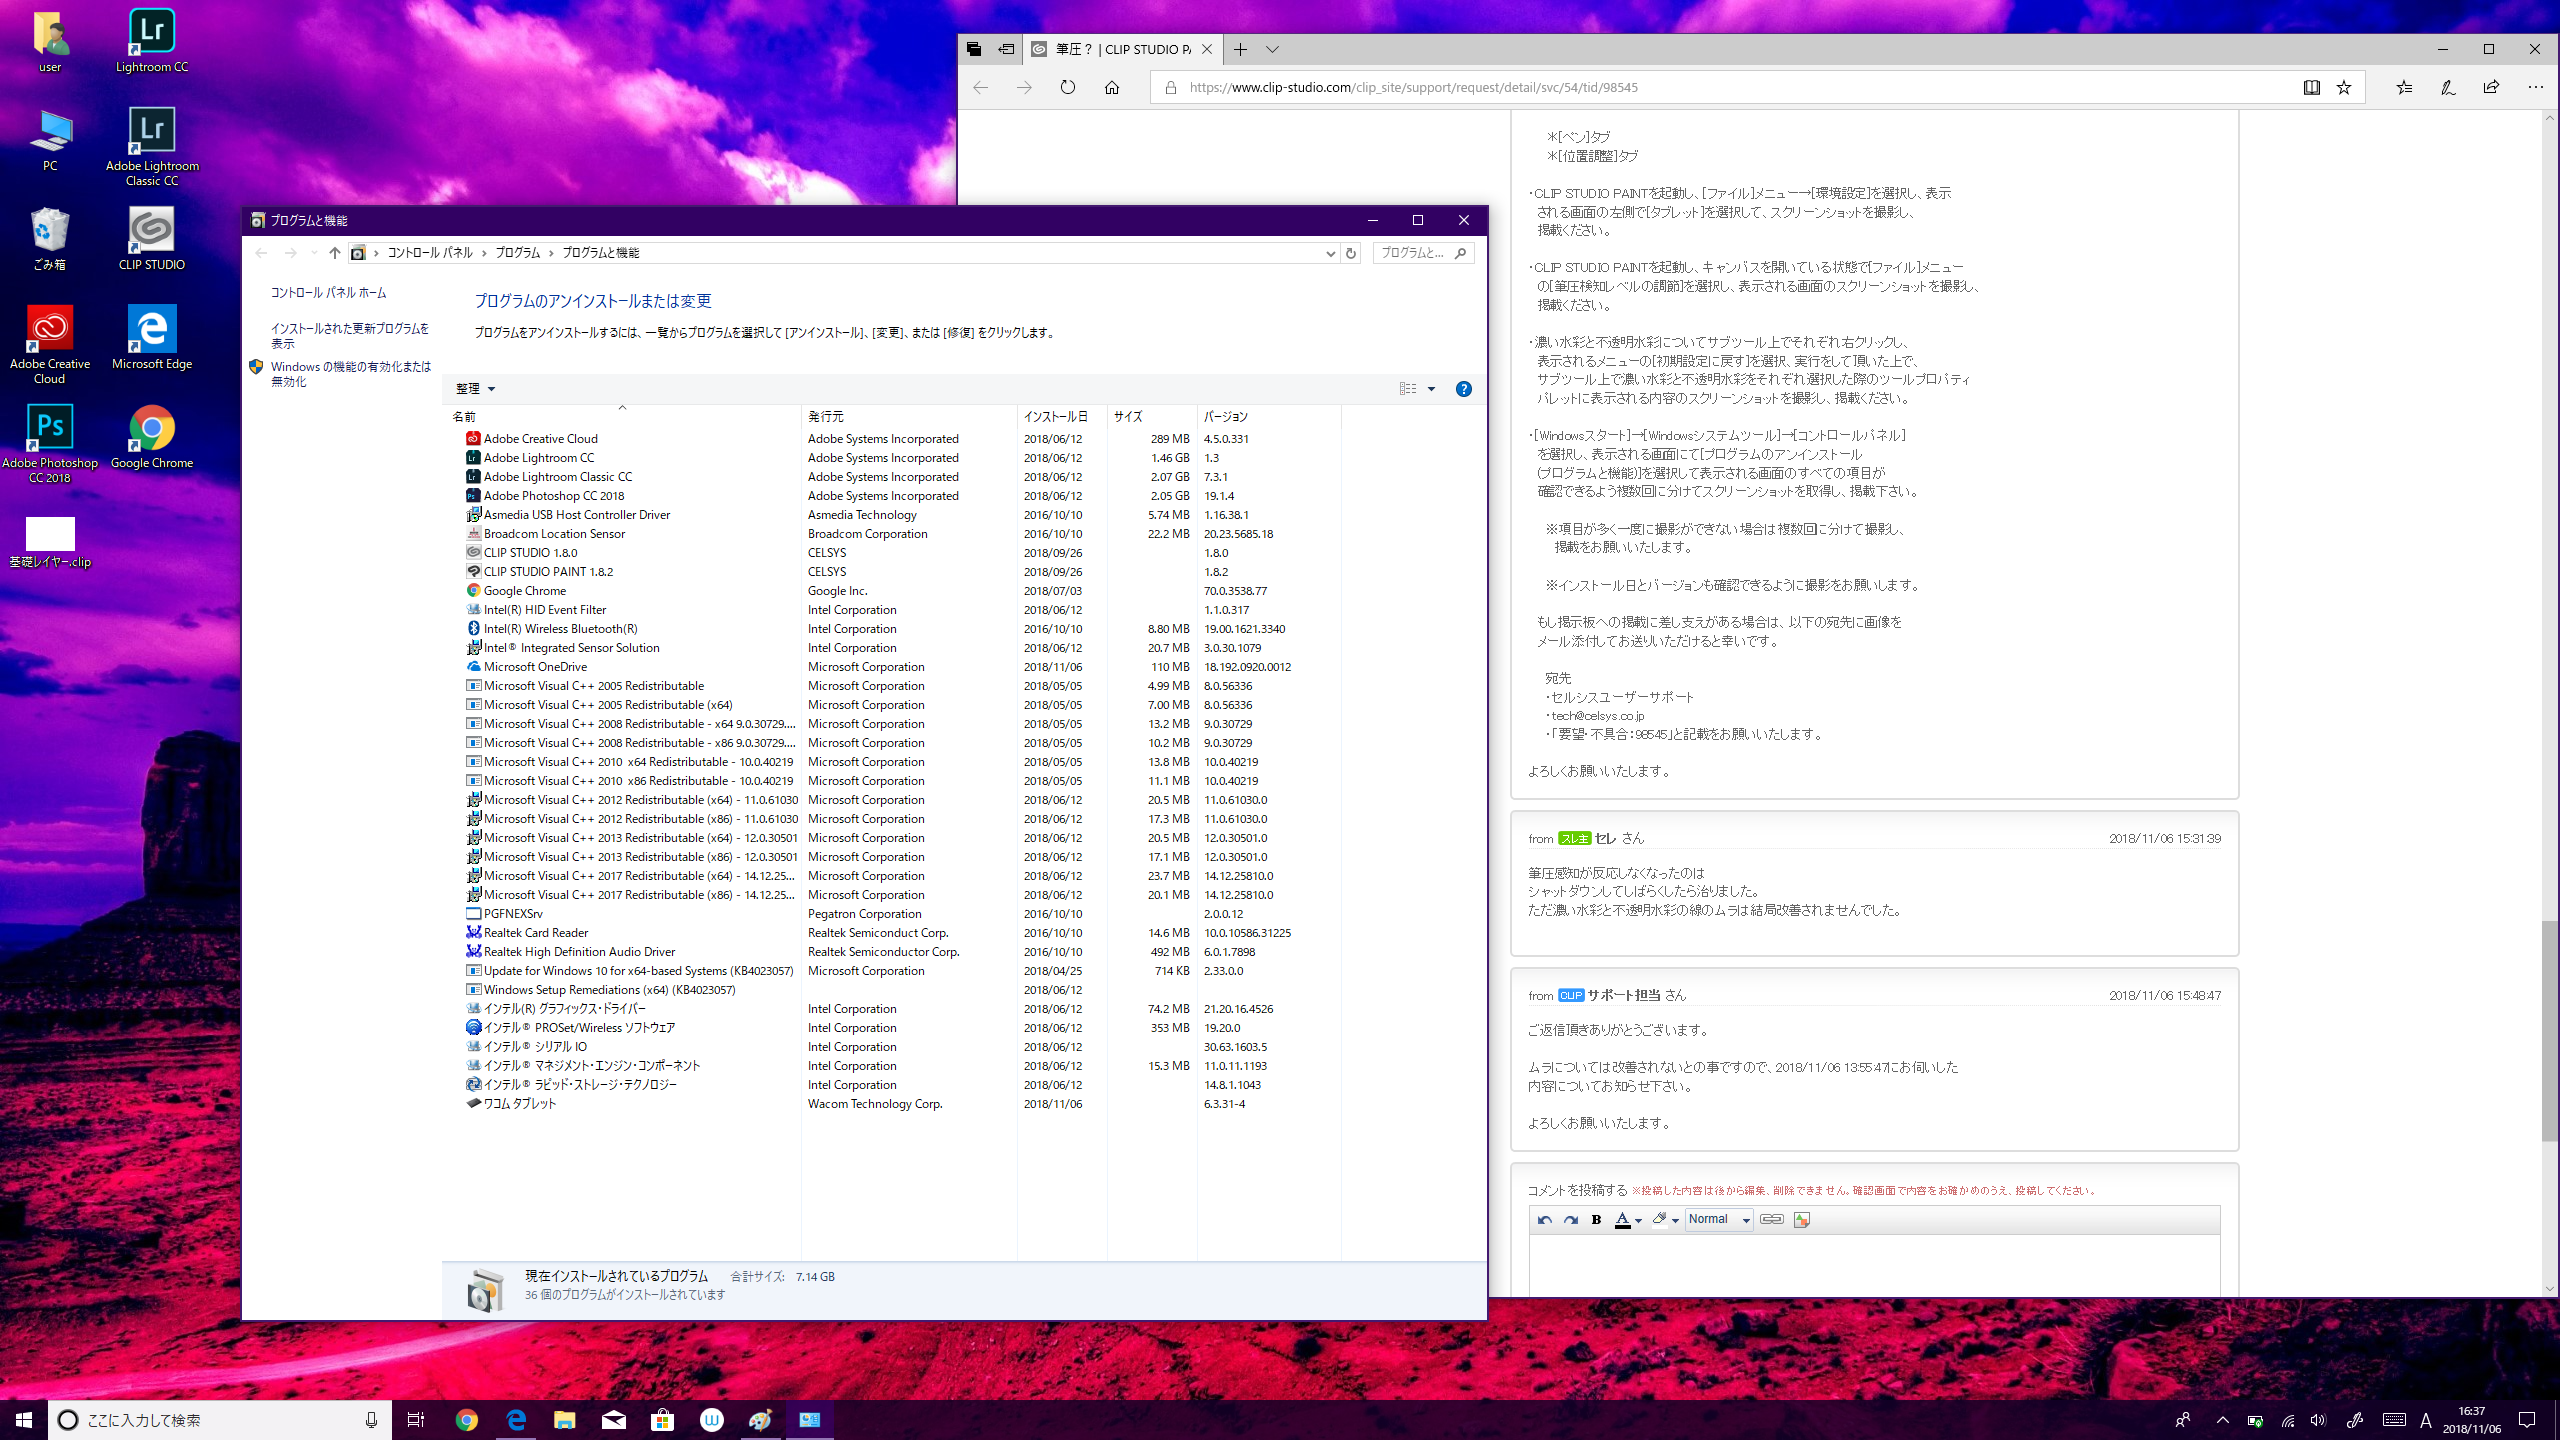The width and height of the screenshot is (2560, 1440).
Task: Click the insert image icon in editor
Action: 1802,1220
